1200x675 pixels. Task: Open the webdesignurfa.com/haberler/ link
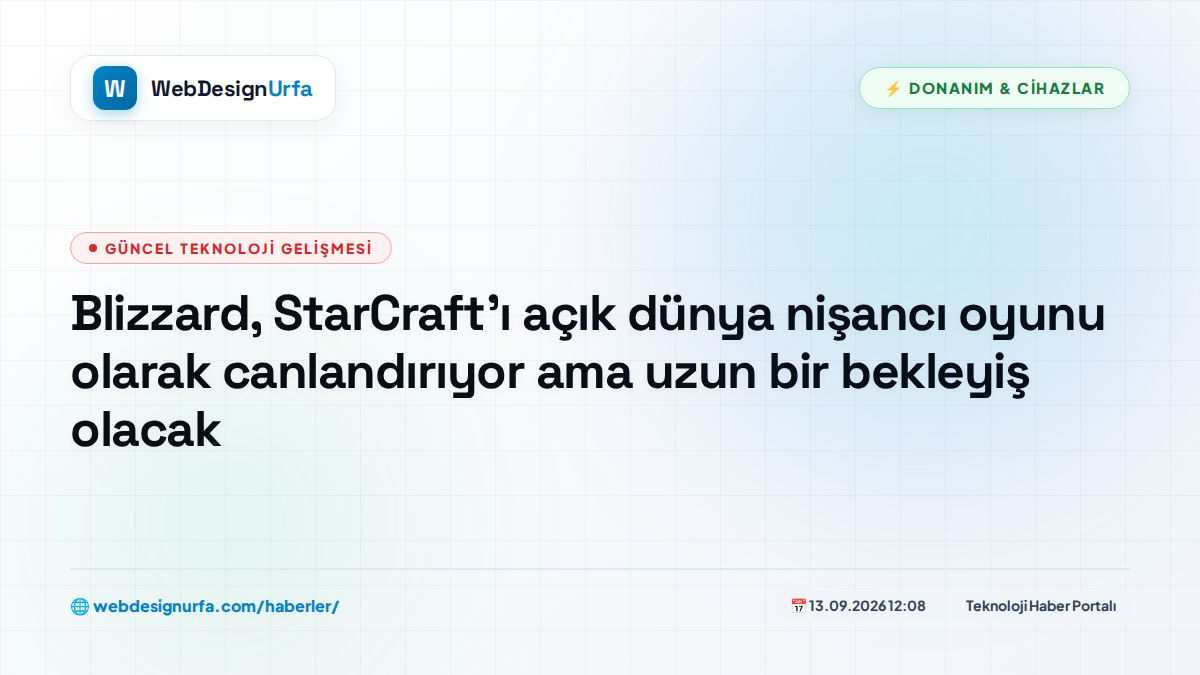[x=216, y=606]
